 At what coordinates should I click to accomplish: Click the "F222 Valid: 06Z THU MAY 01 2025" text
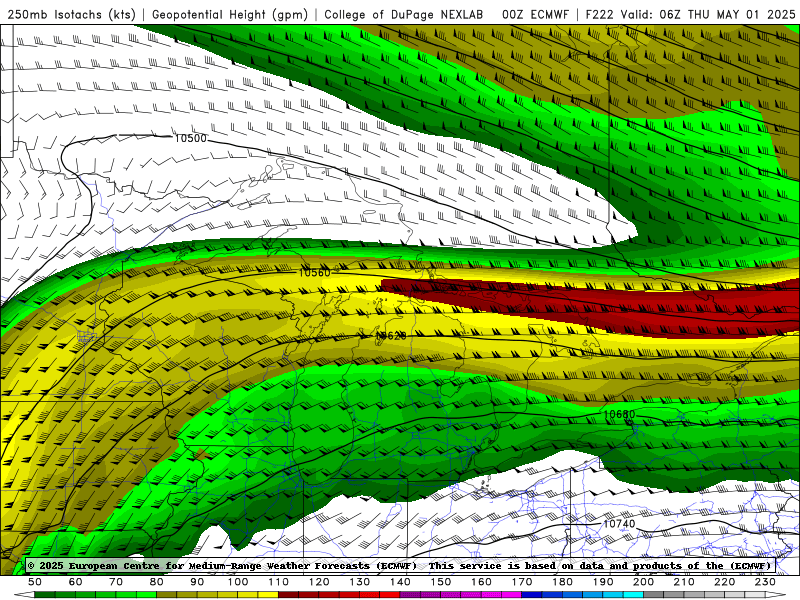pyautogui.click(x=690, y=15)
